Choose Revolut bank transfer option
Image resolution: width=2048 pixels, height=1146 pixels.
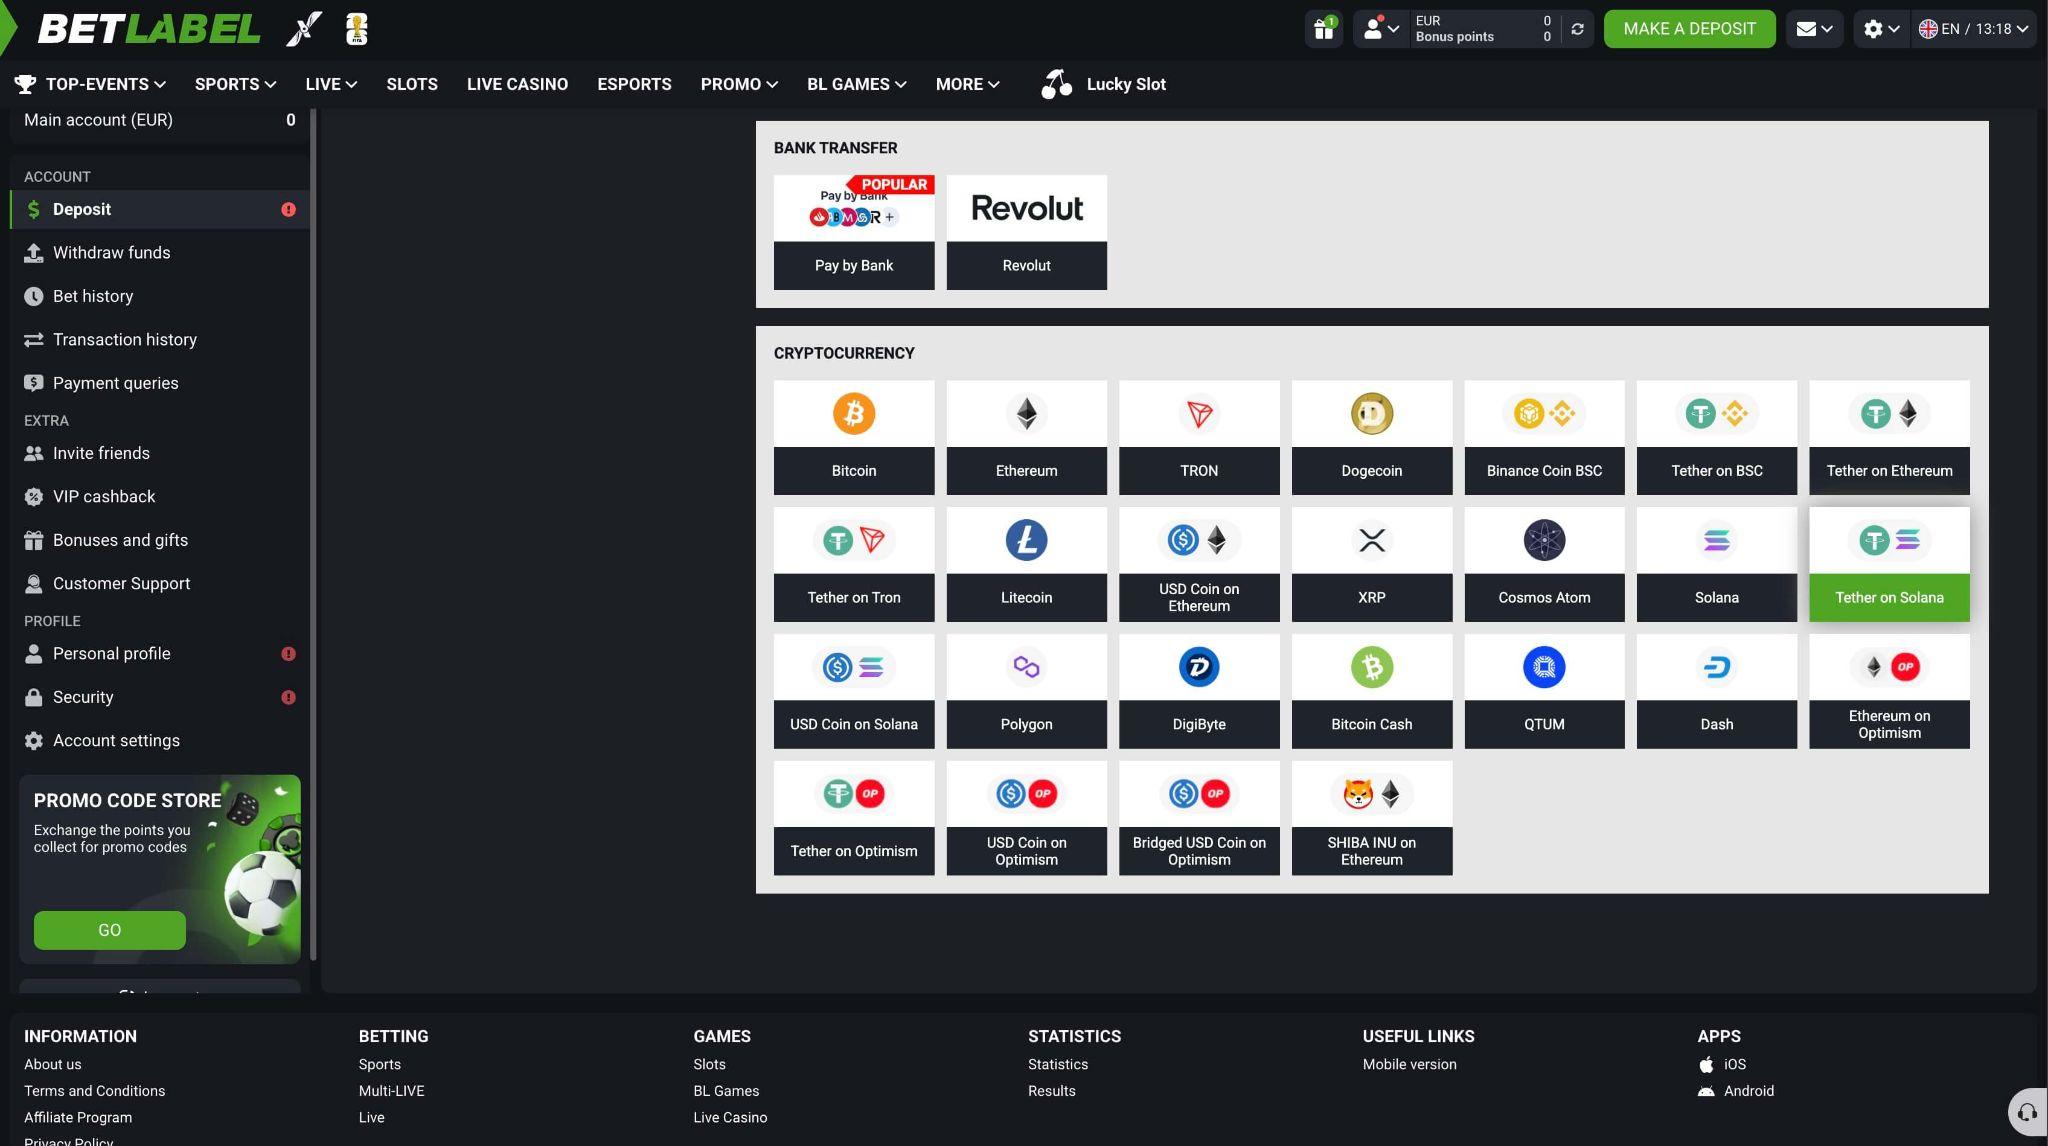click(x=1026, y=232)
